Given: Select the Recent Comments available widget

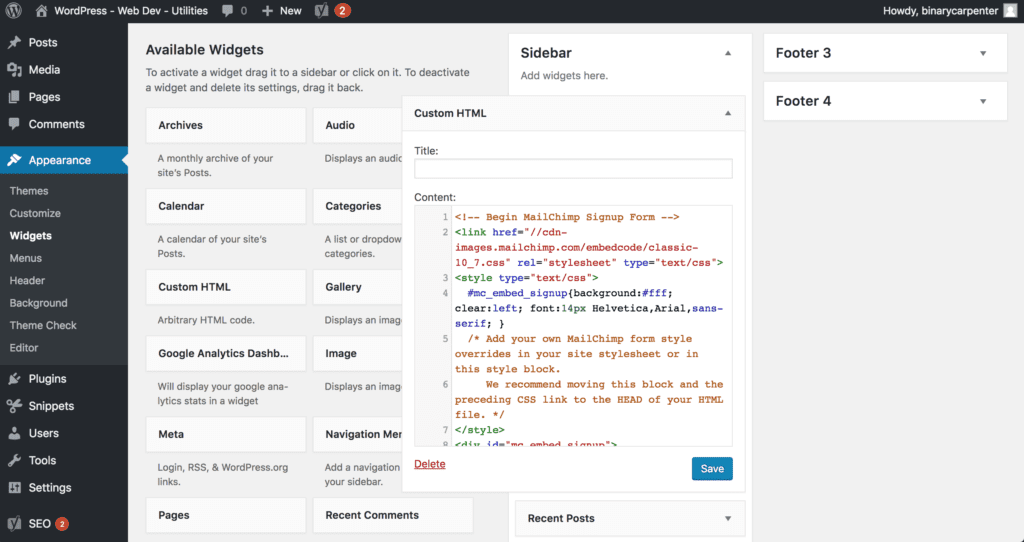Looking at the screenshot, I should click(x=393, y=515).
